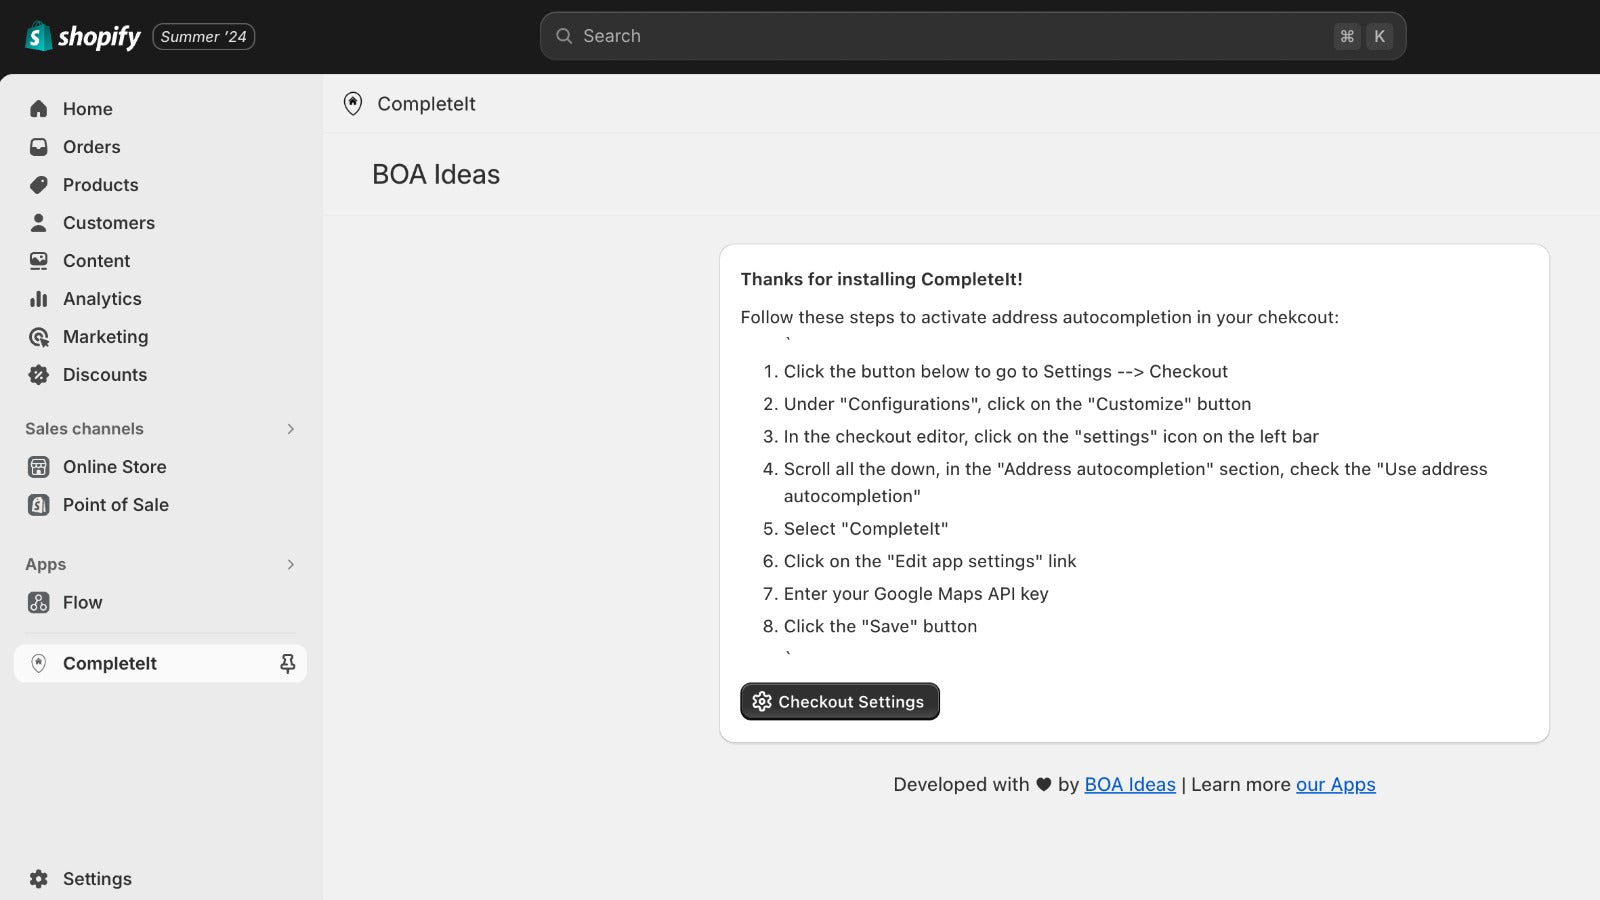Unpin the CompleteIt app
This screenshot has height=900, width=1600.
click(287, 663)
